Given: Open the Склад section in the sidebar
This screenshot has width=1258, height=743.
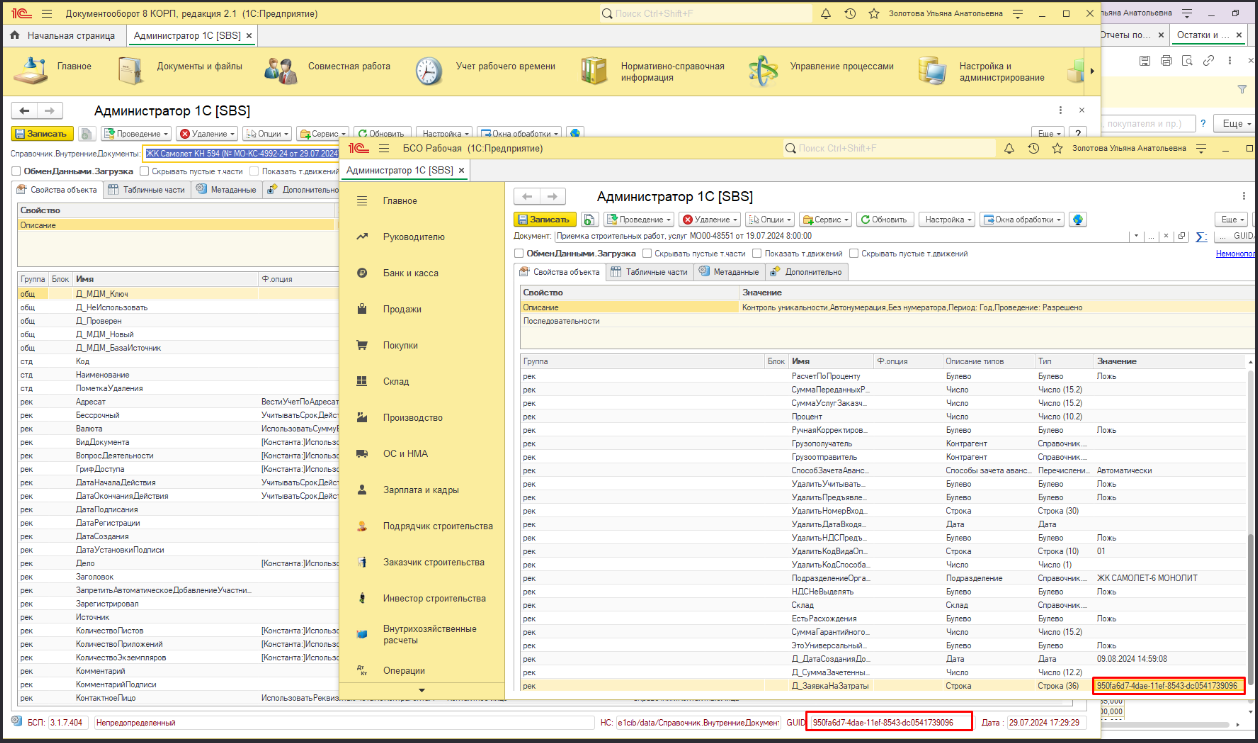Looking at the screenshot, I should (x=396, y=381).
